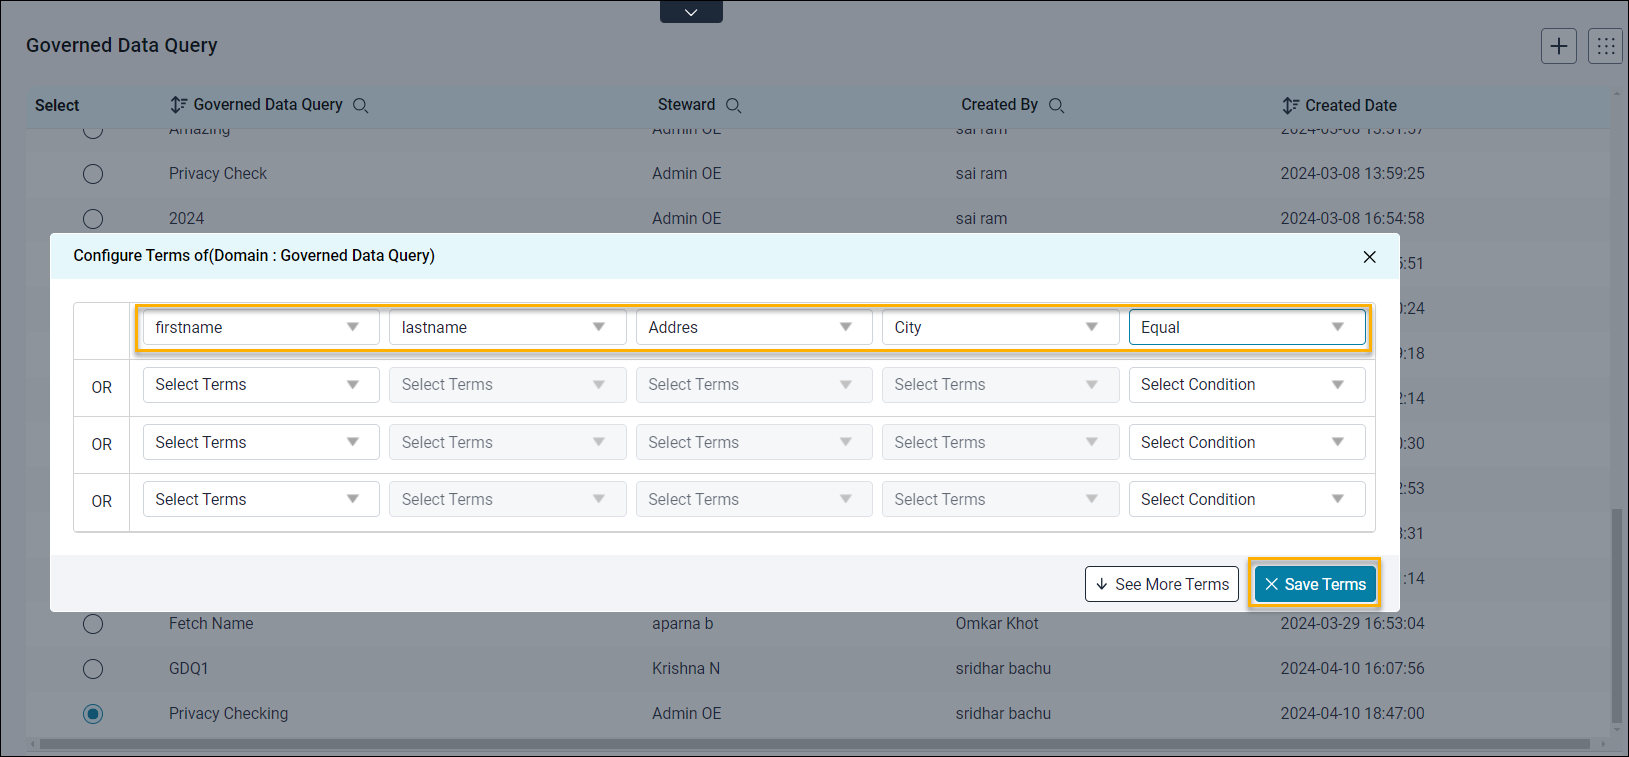This screenshot has height=757, width=1629.
Task: Click the Steward column header text
Action: (x=686, y=105)
